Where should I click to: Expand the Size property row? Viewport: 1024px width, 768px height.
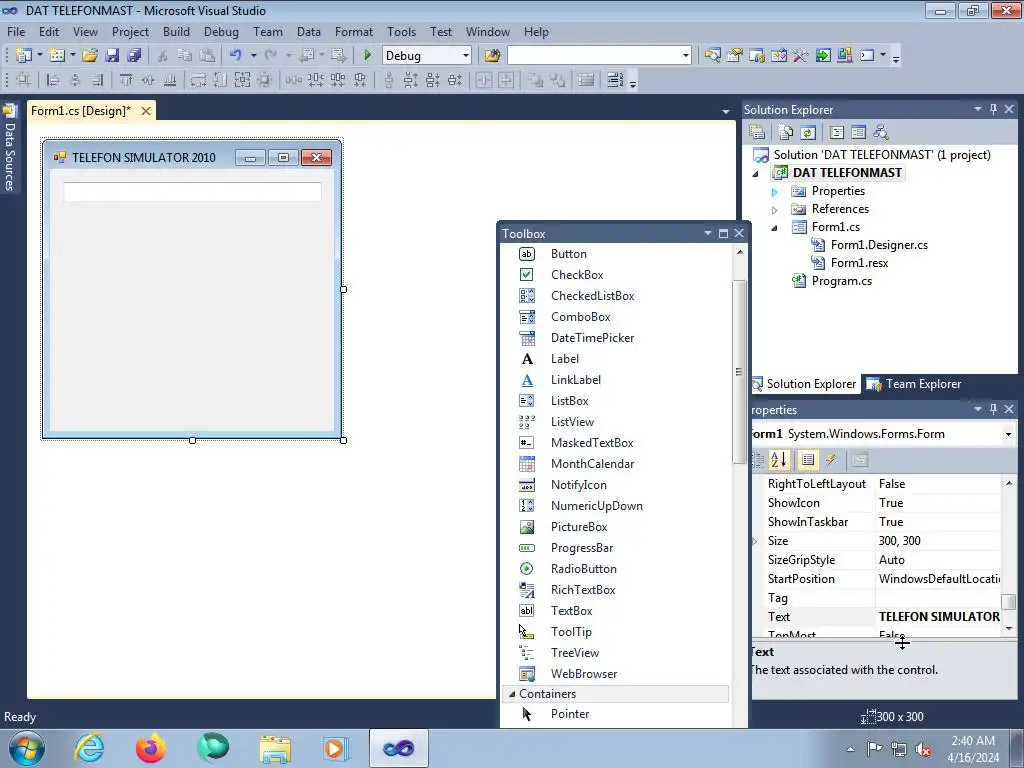[x=756, y=541]
